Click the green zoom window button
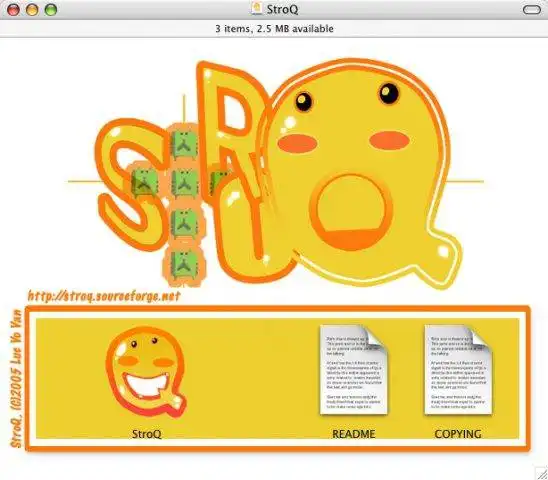The image size is (548, 480). pyautogui.click(x=51, y=9)
